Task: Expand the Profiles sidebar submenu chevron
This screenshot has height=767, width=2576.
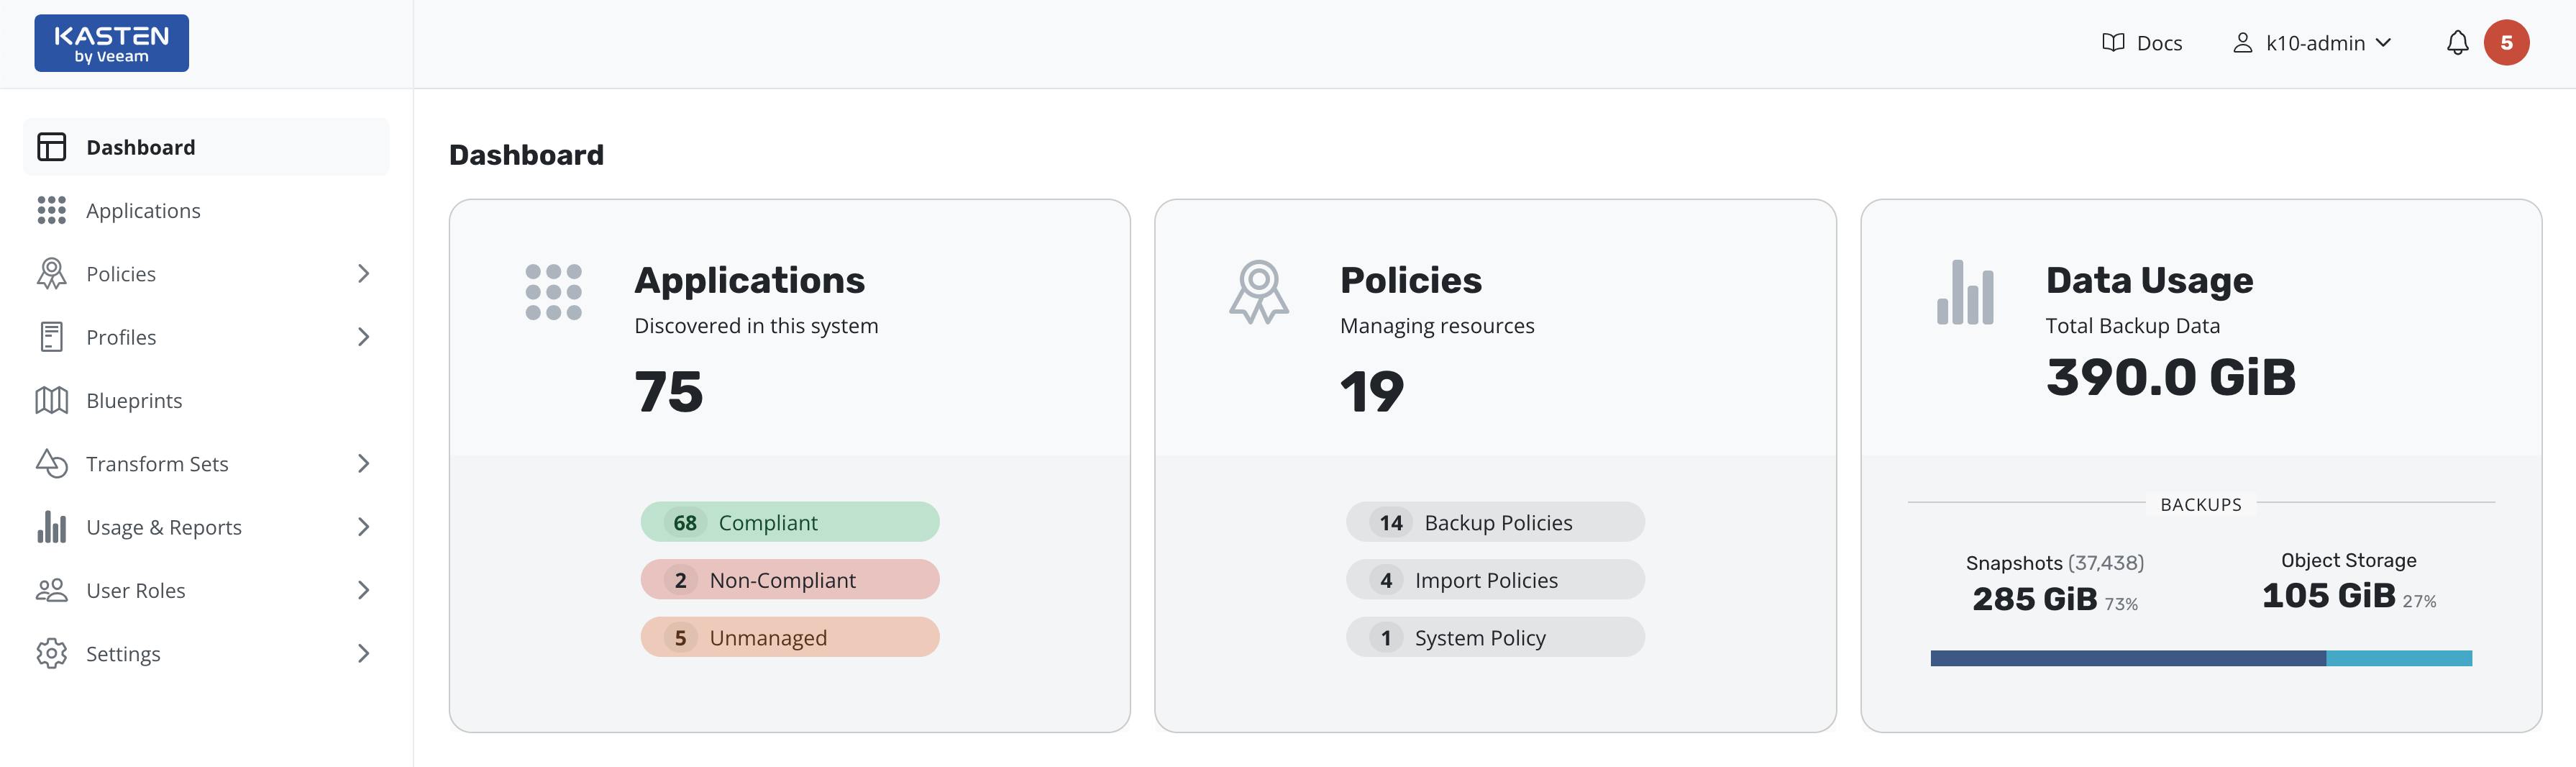Action: tap(364, 337)
